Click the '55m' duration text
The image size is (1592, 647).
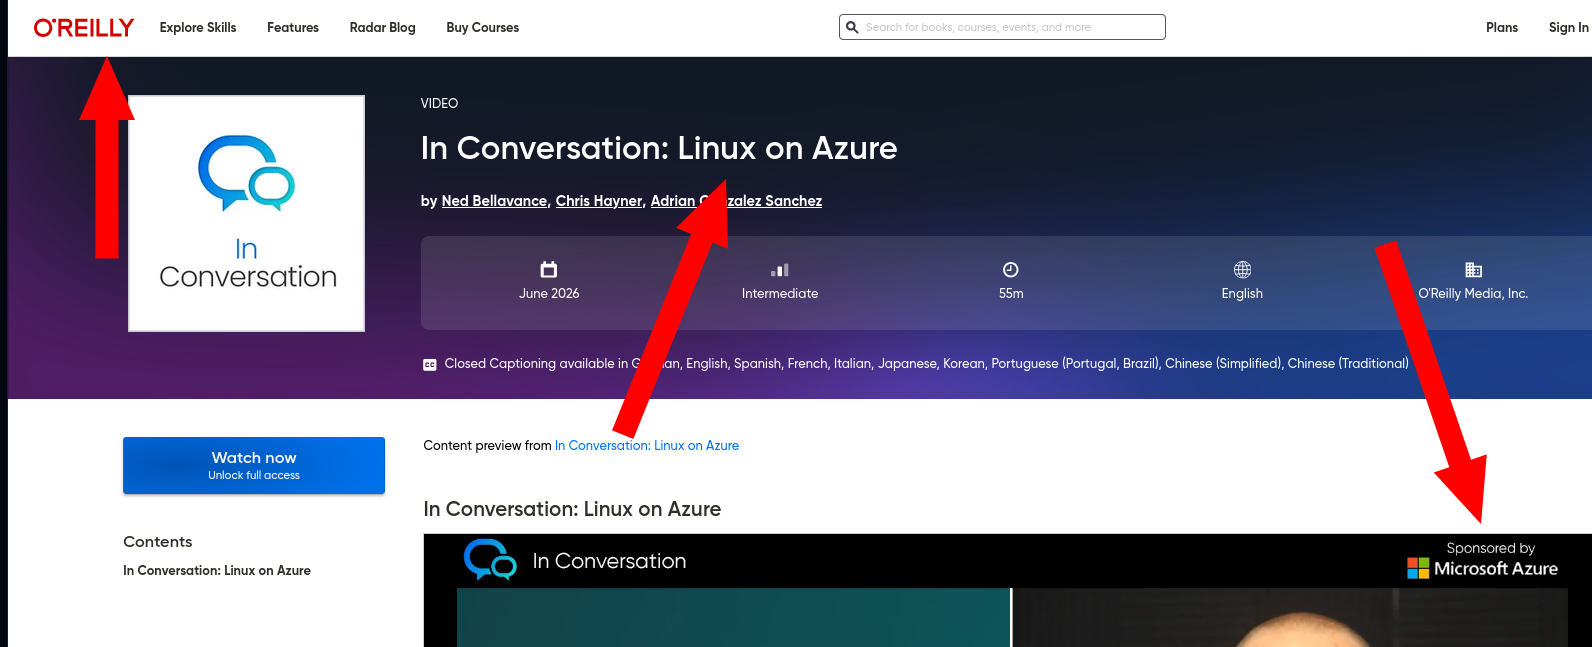1011,293
